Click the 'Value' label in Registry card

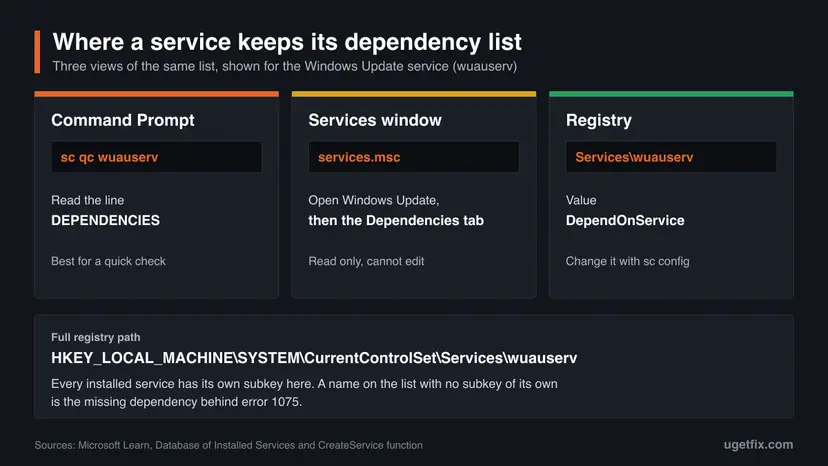point(581,200)
